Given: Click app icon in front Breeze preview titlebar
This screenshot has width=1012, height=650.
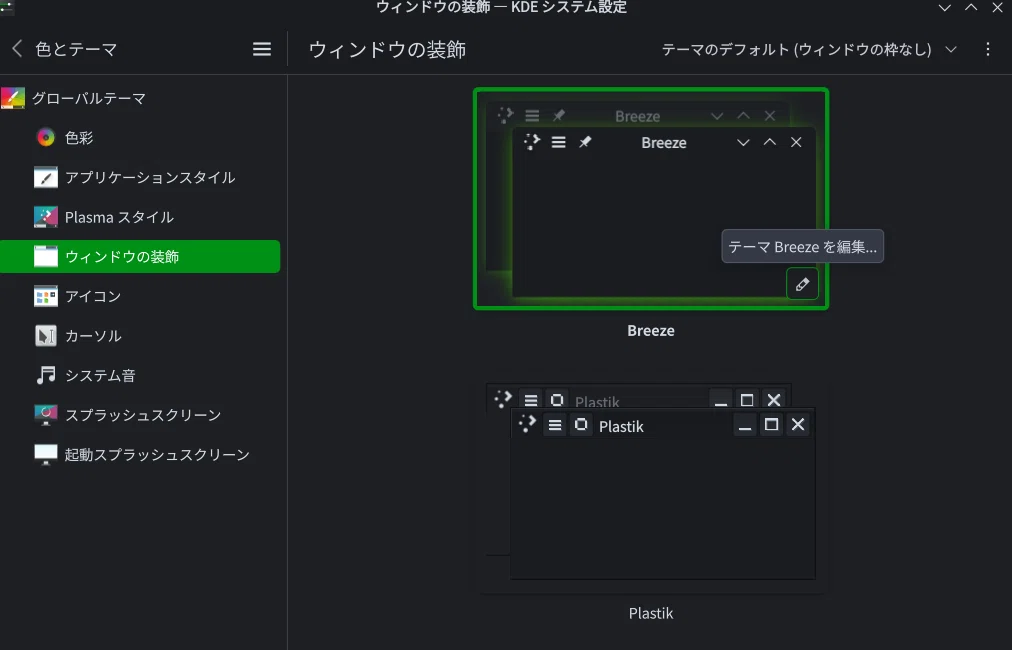Looking at the screenshot, I should [531, 142].
